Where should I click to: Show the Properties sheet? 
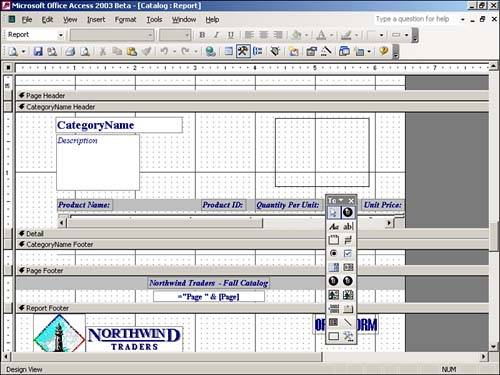[x=311, y=51]
